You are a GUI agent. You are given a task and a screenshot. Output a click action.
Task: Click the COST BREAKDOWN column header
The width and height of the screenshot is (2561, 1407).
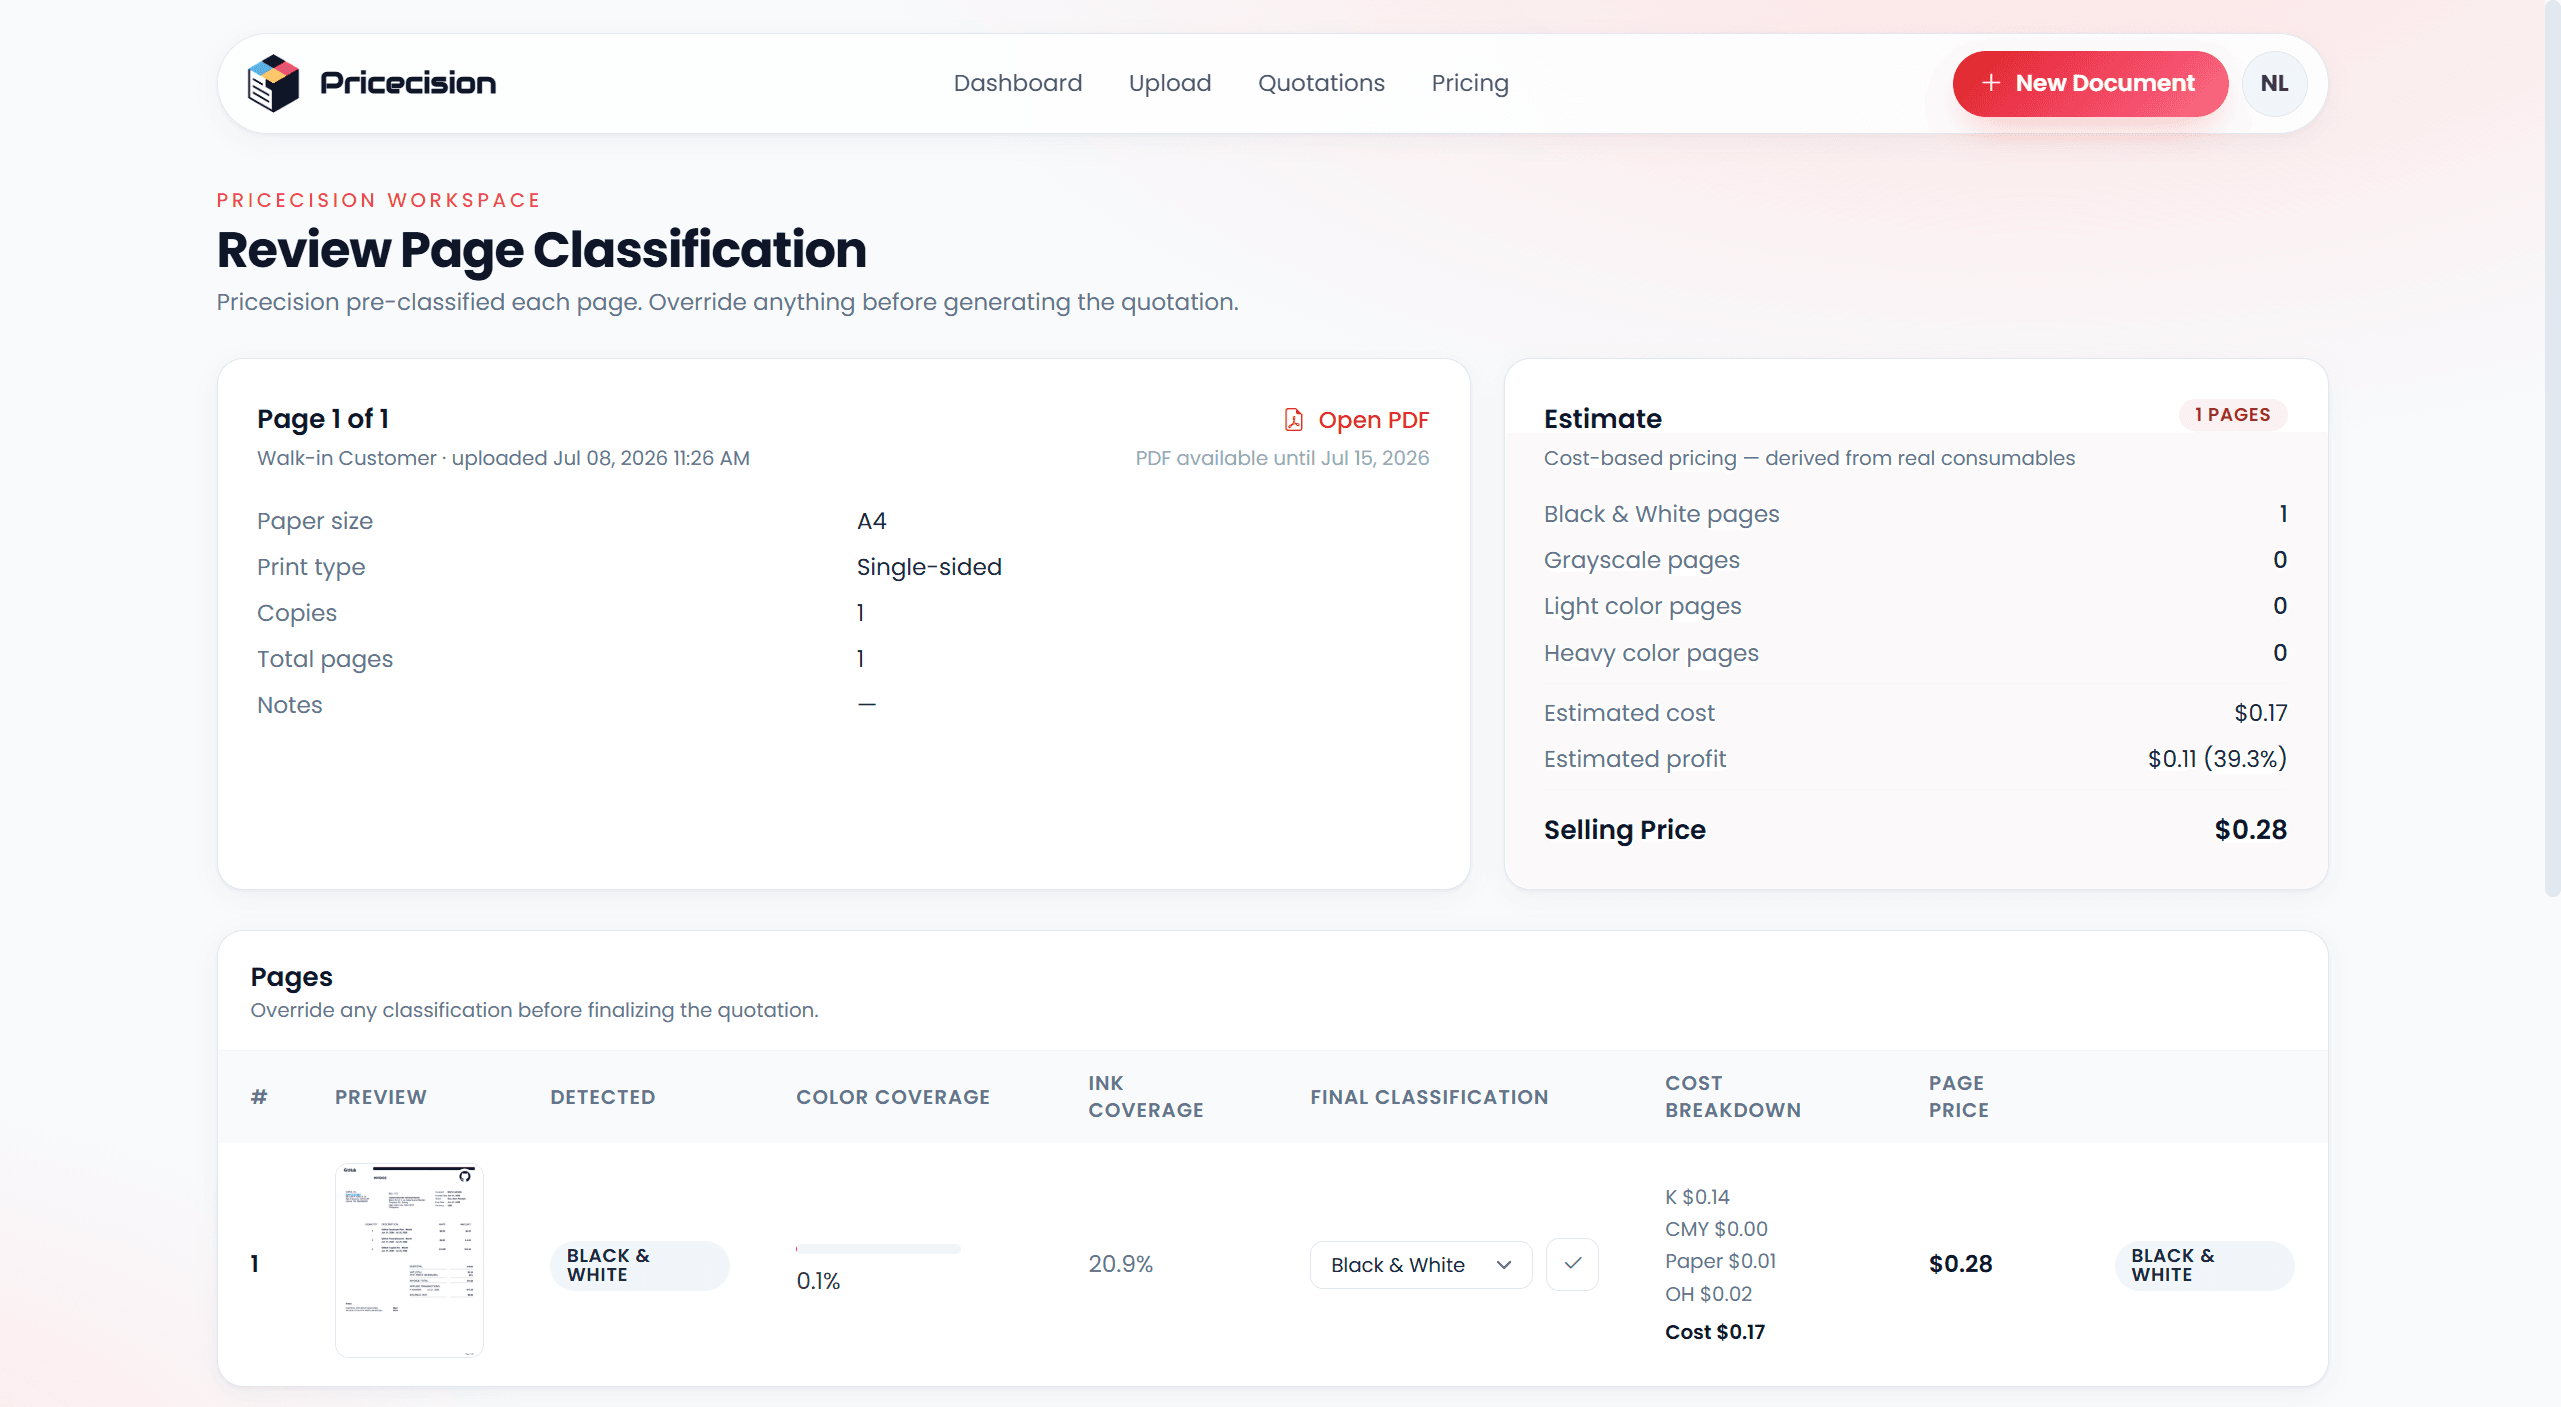1732,1097
